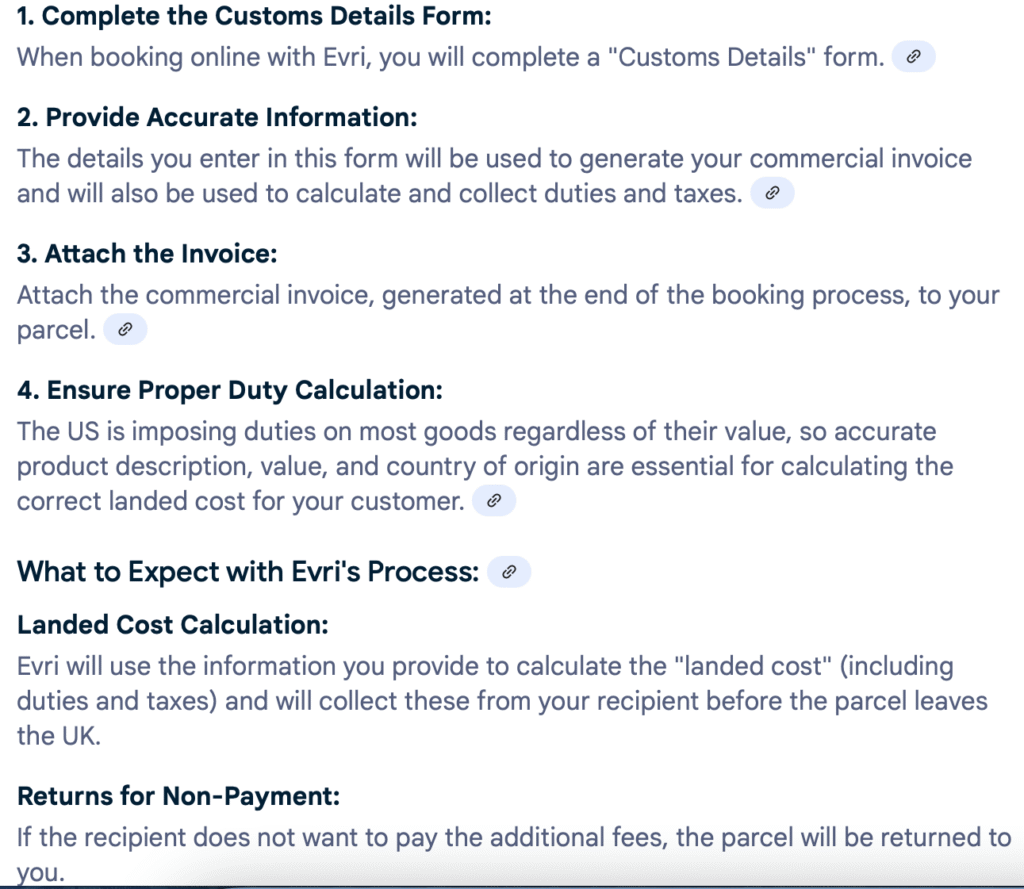Click the "Landed Cost Calculation:" subheading

click(173, 625)
